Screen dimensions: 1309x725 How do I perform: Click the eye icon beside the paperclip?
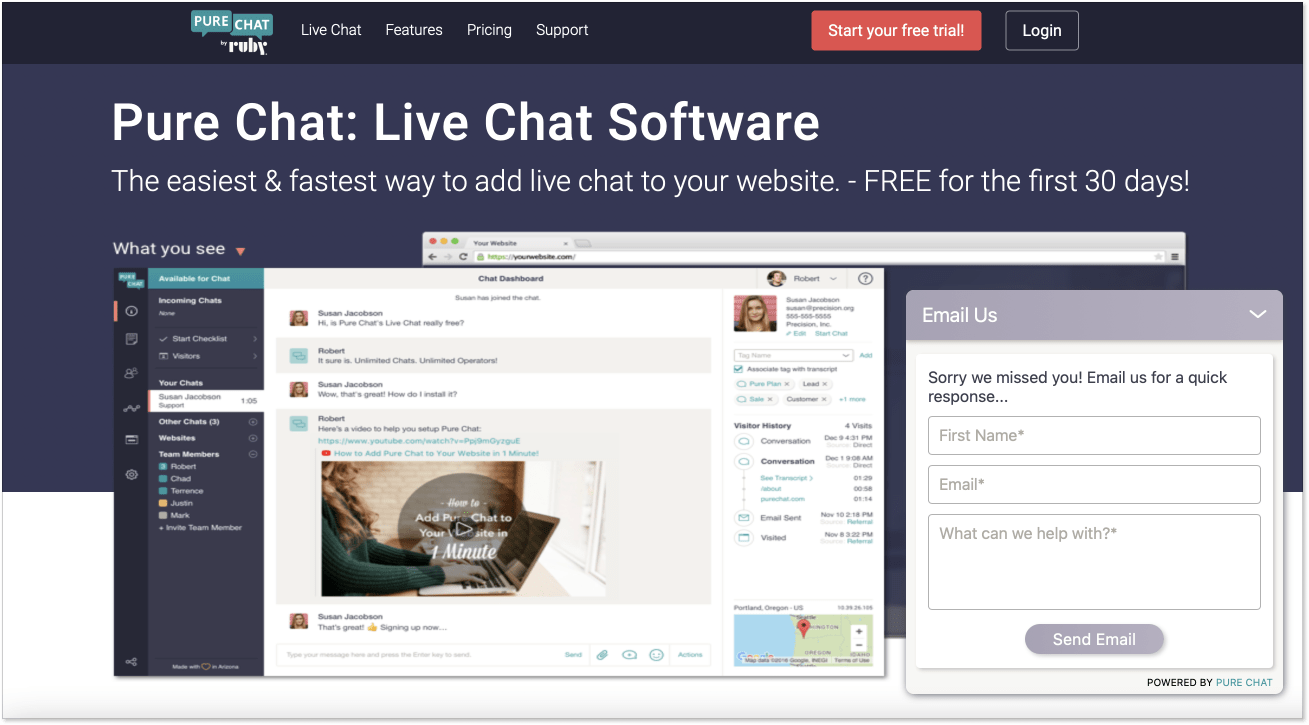629,655
